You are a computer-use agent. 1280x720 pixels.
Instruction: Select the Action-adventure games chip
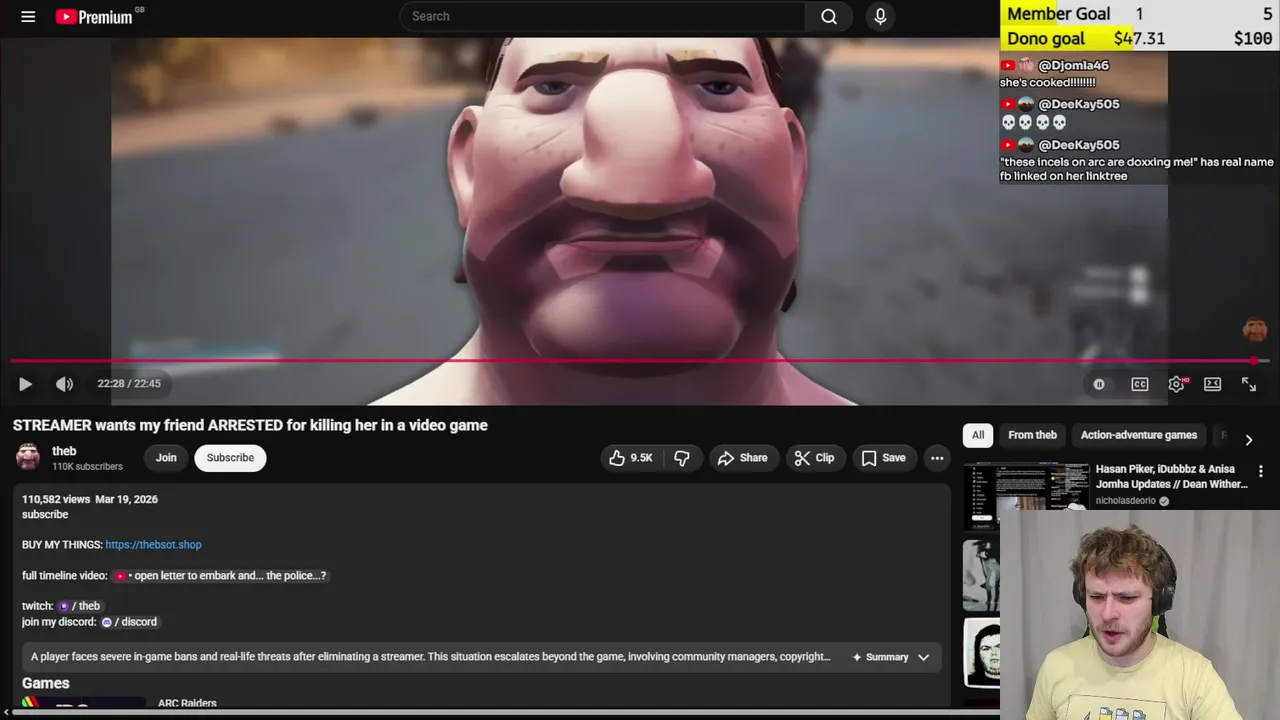coord(1138,435)
